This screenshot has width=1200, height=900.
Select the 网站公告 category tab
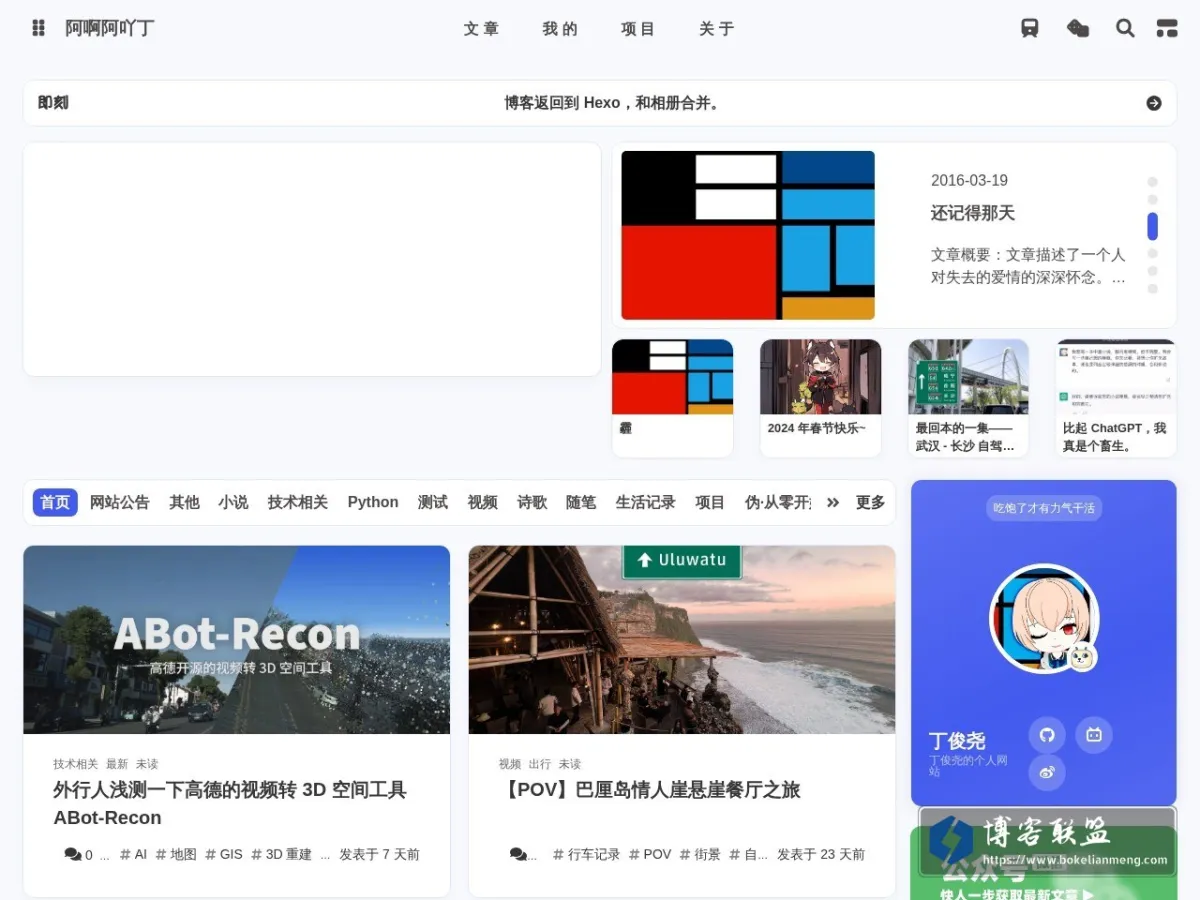pos(119,502)
